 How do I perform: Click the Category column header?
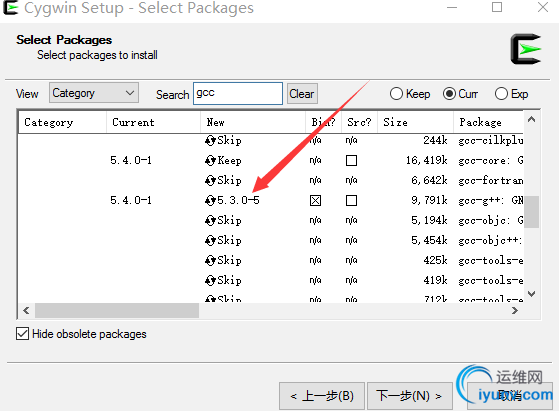pos(62,122)
